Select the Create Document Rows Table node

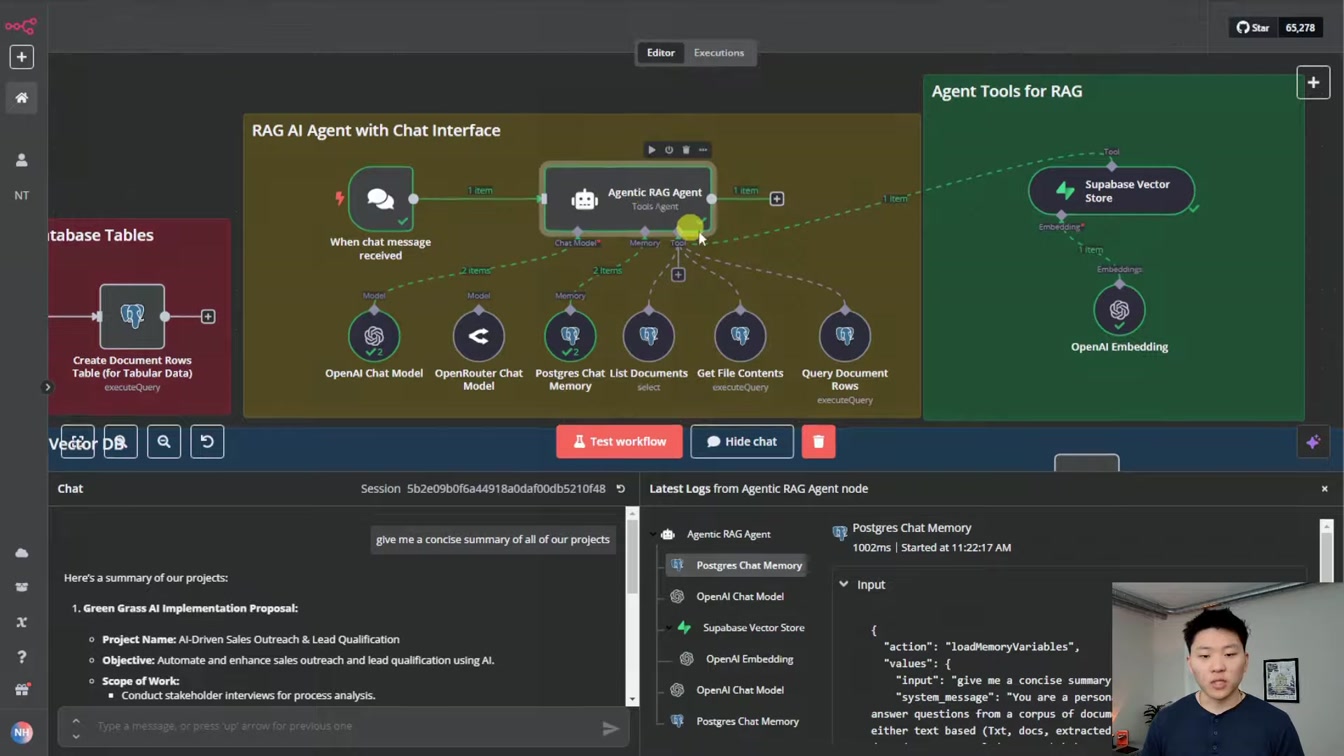tap(132, 316)
